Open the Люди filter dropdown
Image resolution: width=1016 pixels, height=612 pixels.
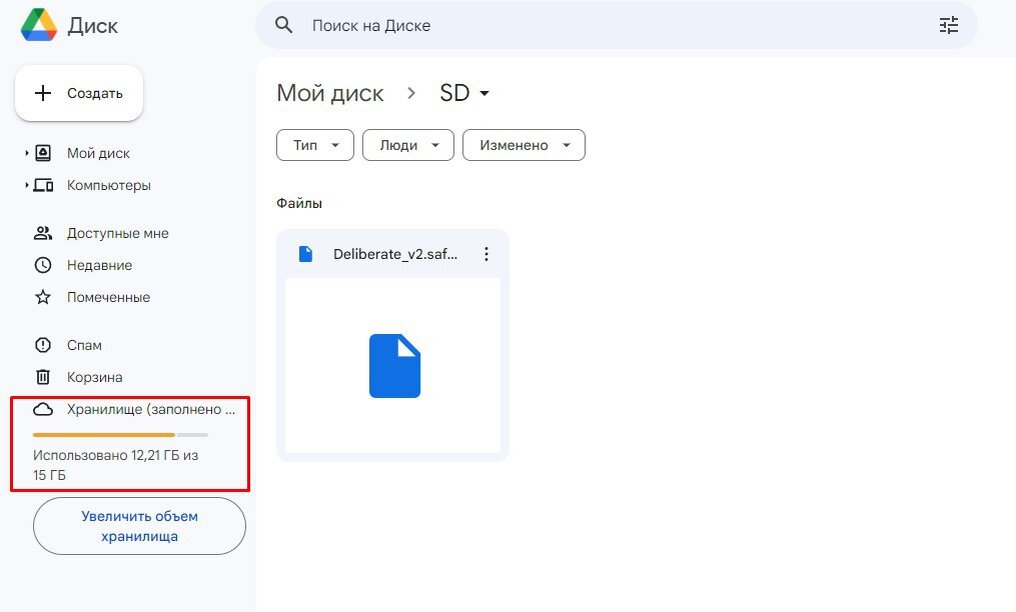[x=408, y=145]
